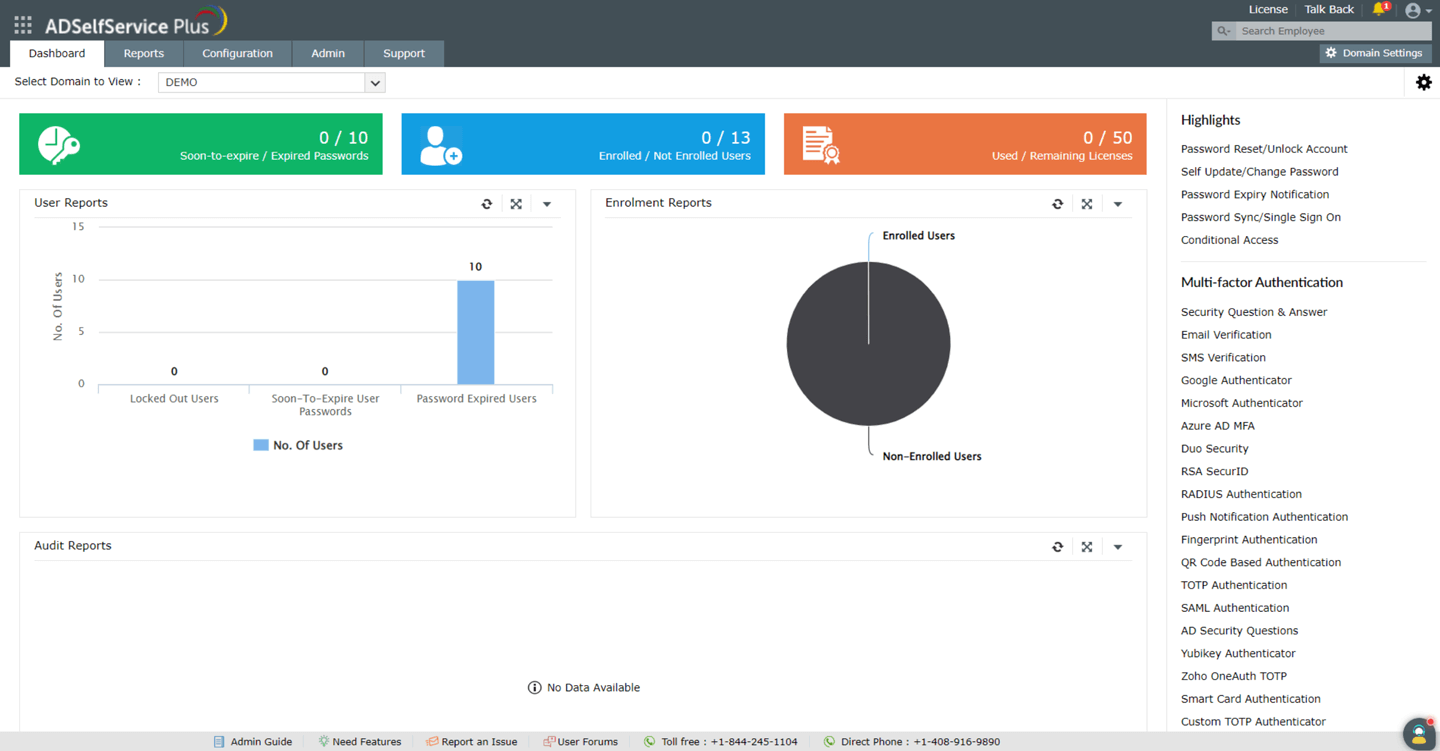
Task: Open the apps grid launcher icon
Action: coord(23,24)
